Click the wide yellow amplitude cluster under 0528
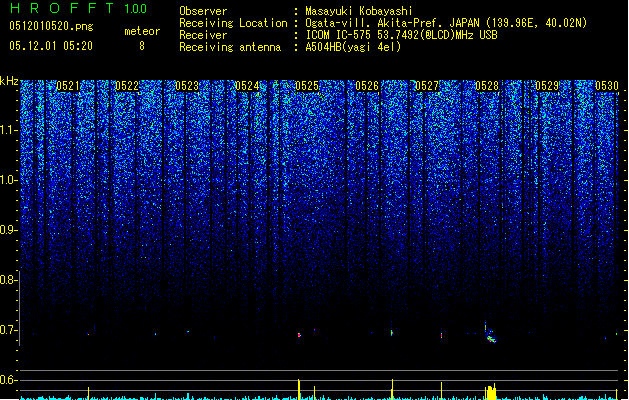This screenshot has width=629, height=400. 490,392
